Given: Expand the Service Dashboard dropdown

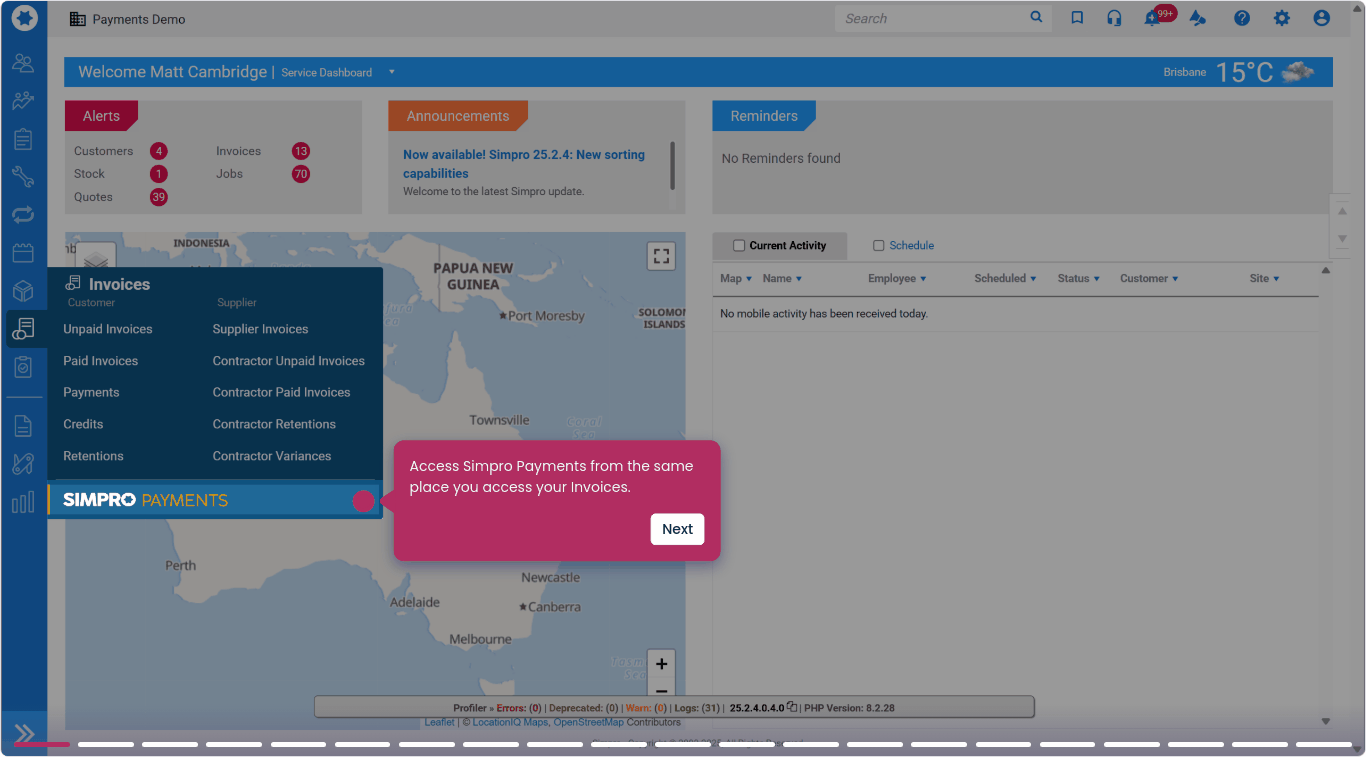Looking at the screenshot, I should click(391, 72).
